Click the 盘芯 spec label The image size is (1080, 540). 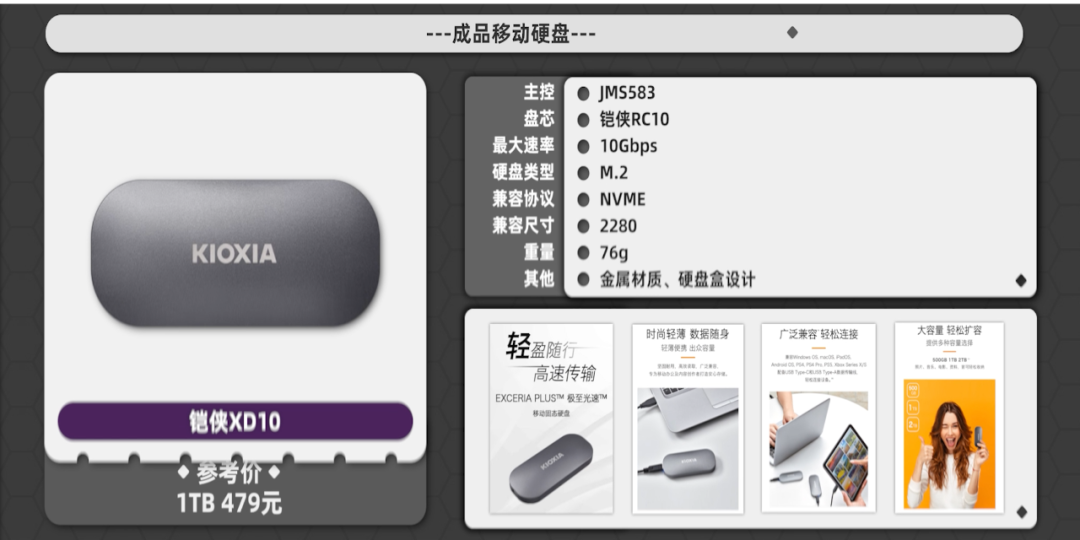point(539,118)
